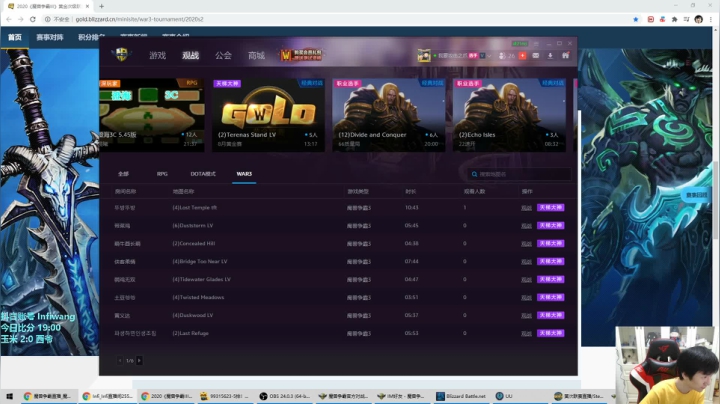Select the DOTA模式 filter tab
The height and width of the screenshot is (404, 720).
[x=203, y=174]
